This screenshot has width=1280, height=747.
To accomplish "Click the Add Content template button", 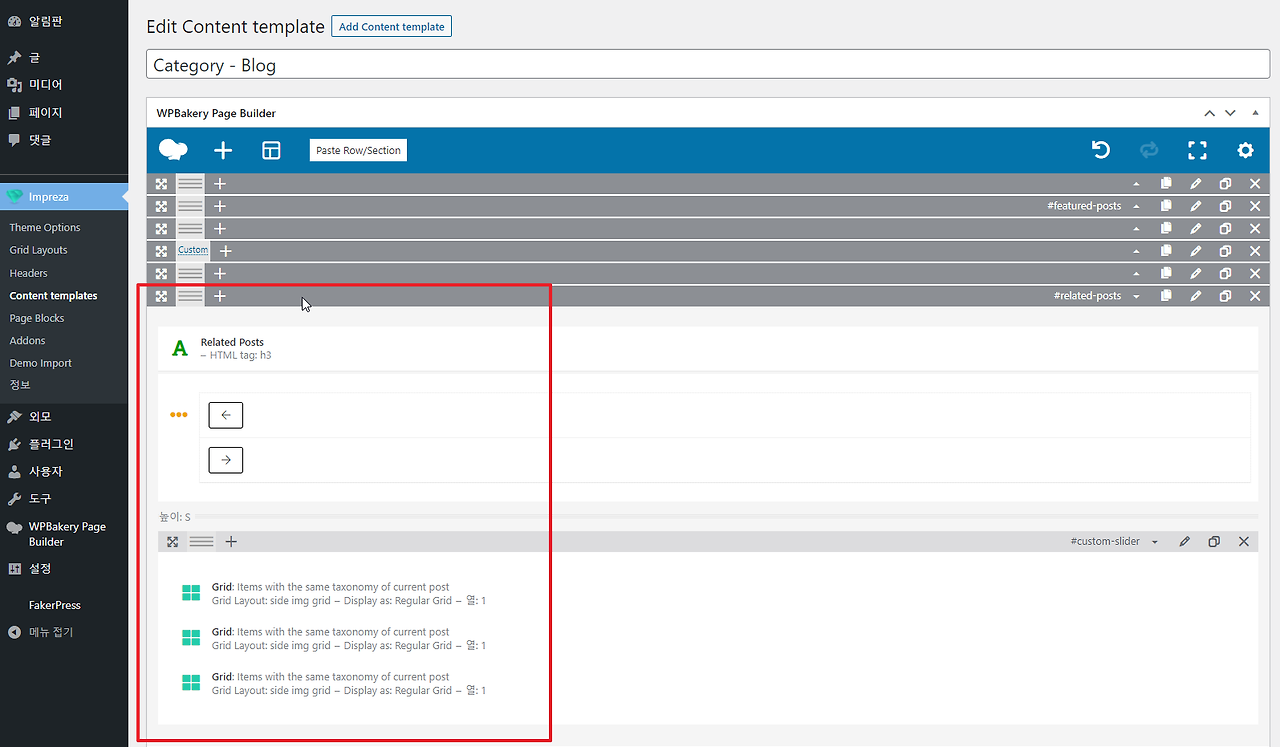I will click(x=391, y=26).
